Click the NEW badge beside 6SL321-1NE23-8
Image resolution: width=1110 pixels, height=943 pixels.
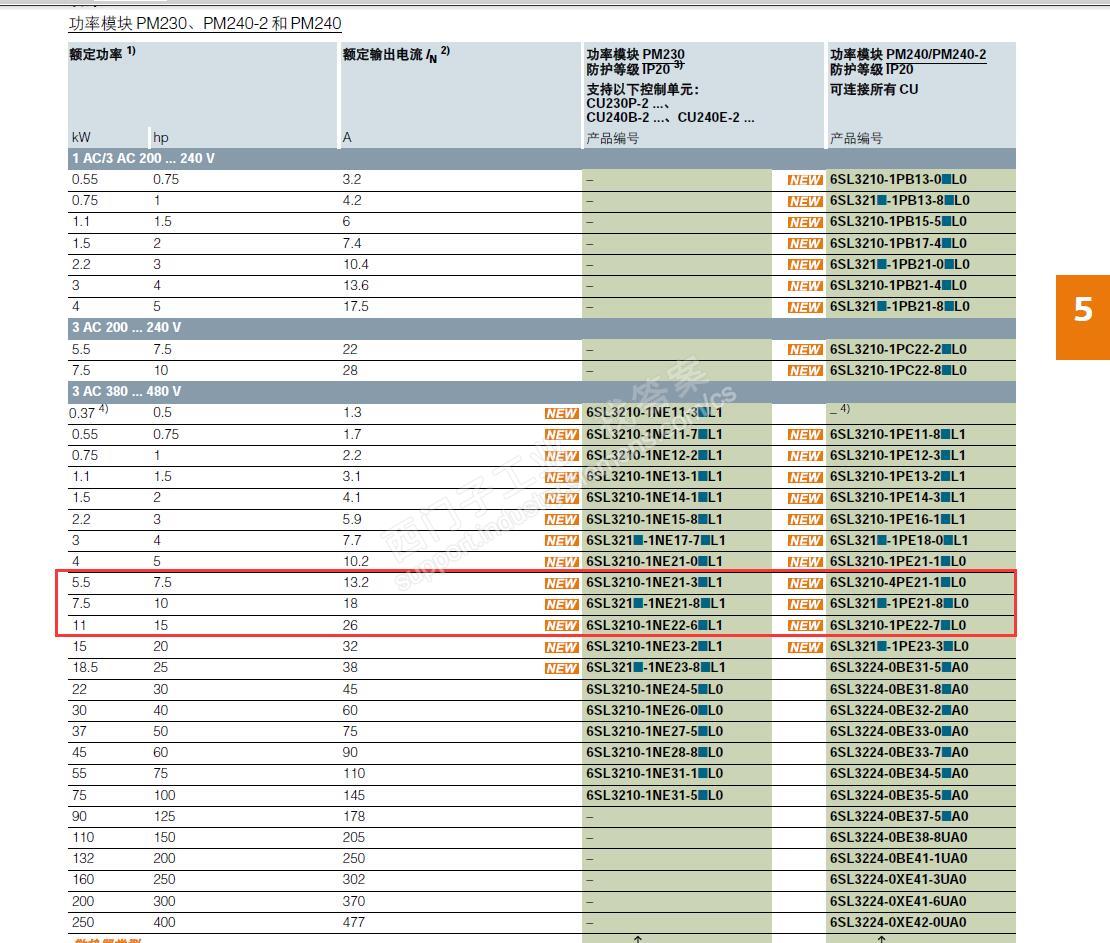[561, 668]
